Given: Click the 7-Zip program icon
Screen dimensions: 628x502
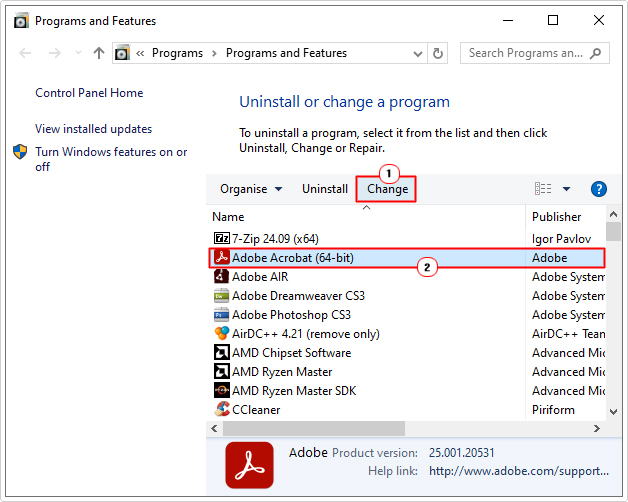Looking at the screenshot, I should [x=221, y=238].
